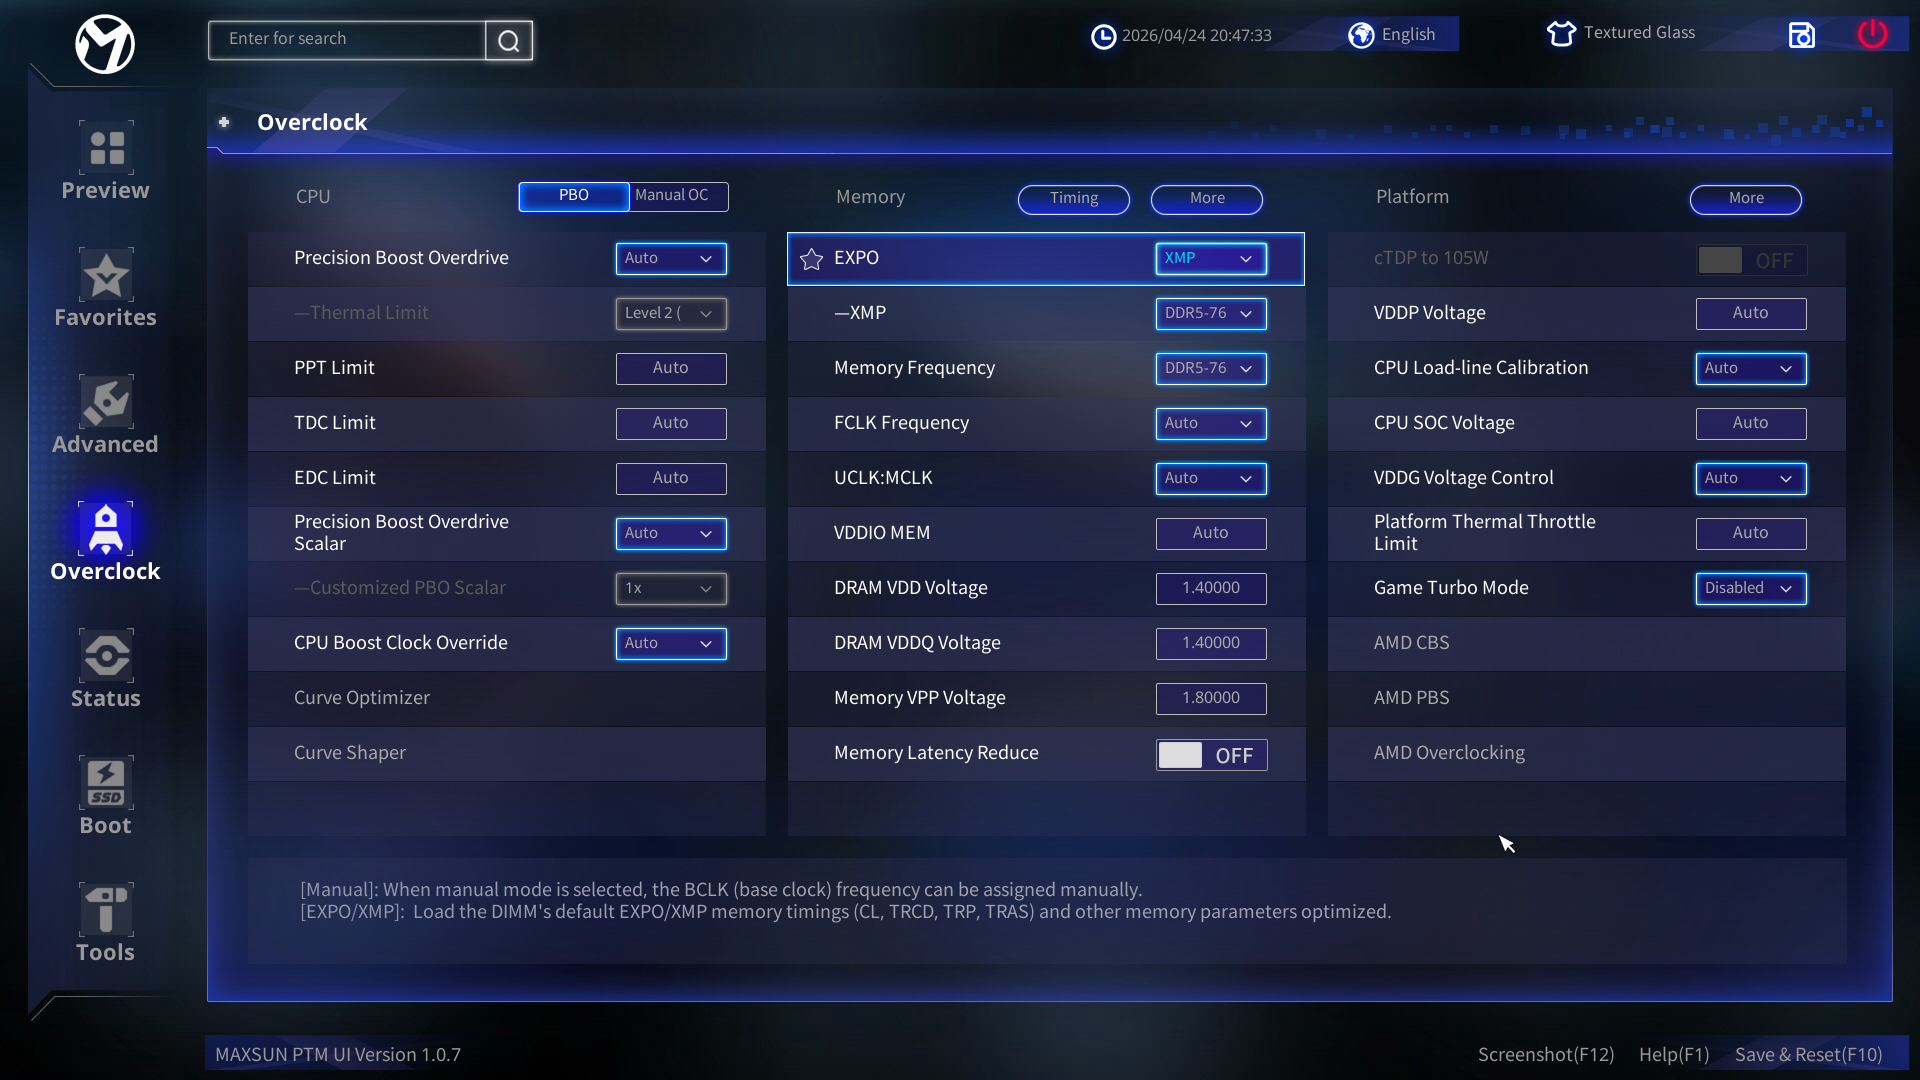Open Game Turbo Mode dropdown
1920x1080 pixels.
(x=1751, y=589)
